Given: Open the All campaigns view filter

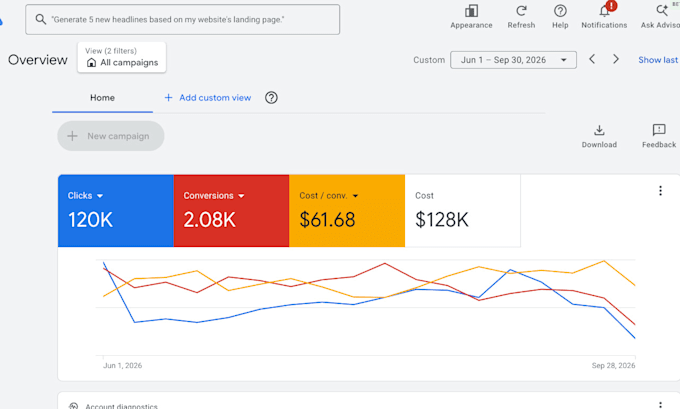Looking at the screenshot, I should click(x=122, y=57).
